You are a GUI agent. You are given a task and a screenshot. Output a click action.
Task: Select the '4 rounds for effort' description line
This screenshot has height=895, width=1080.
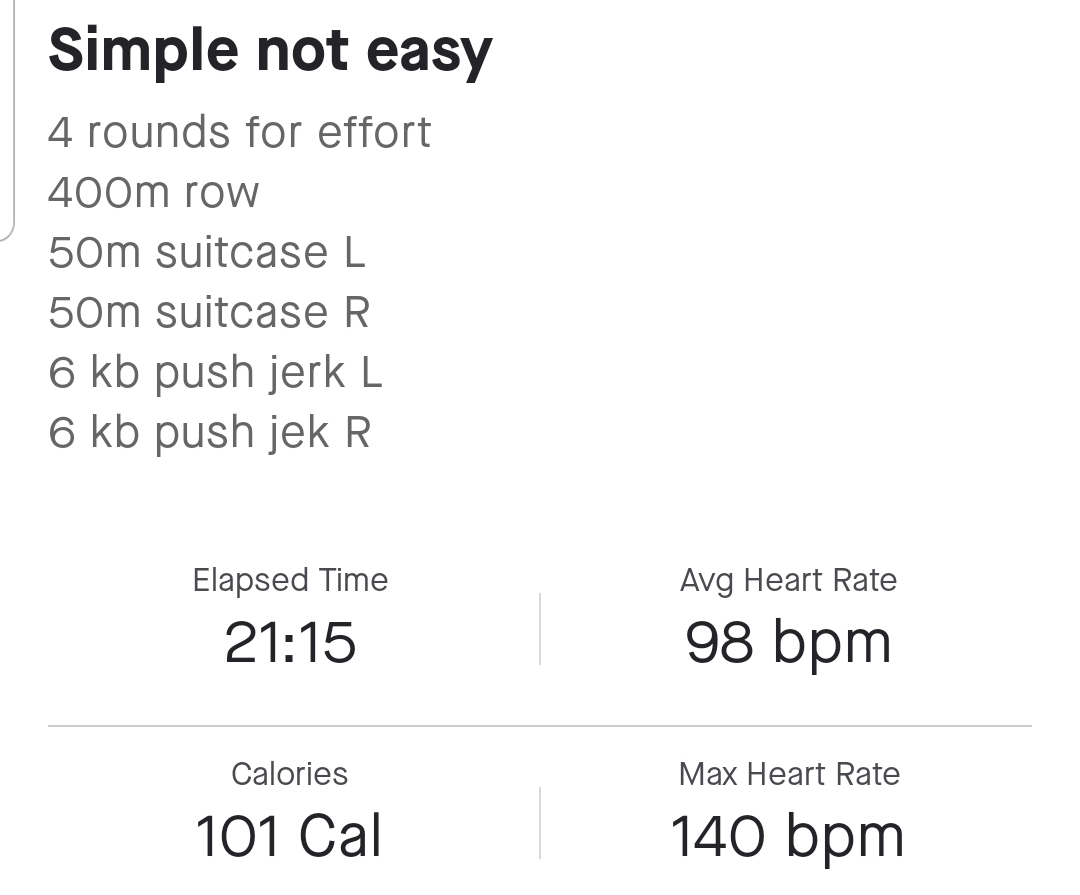coord(240,132)
